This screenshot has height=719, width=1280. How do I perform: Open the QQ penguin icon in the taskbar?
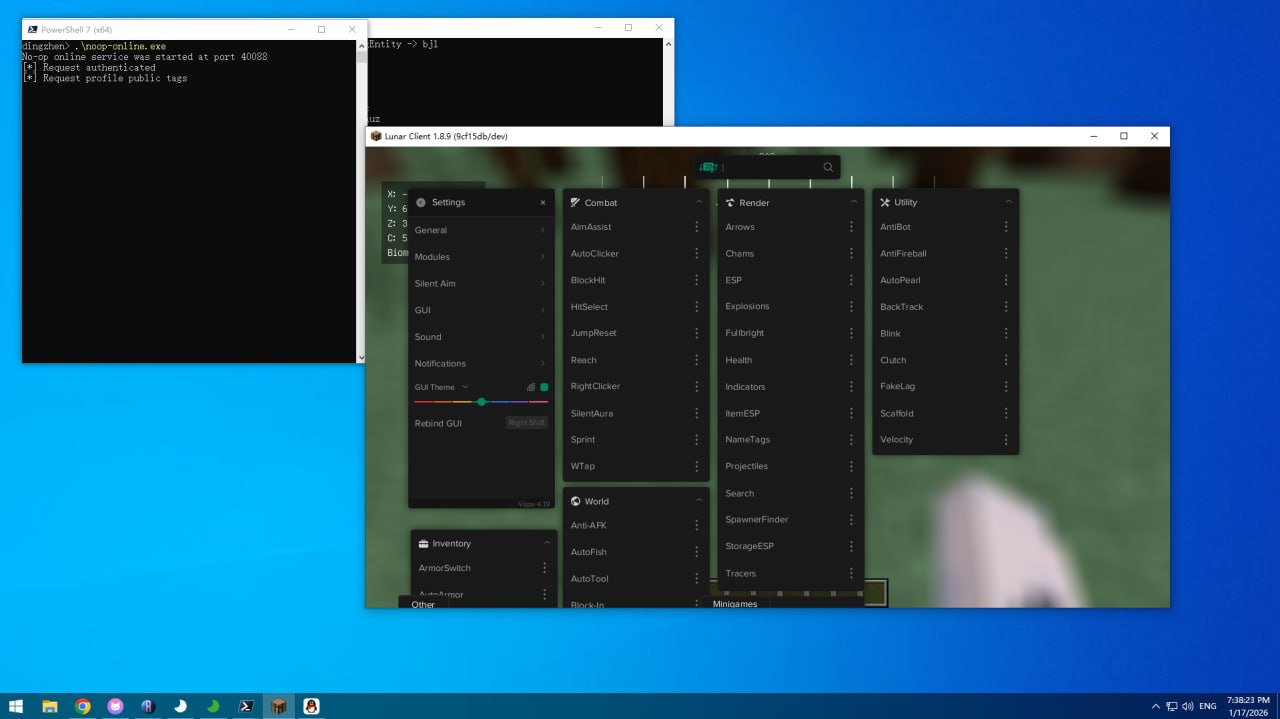tap(311, 706)
